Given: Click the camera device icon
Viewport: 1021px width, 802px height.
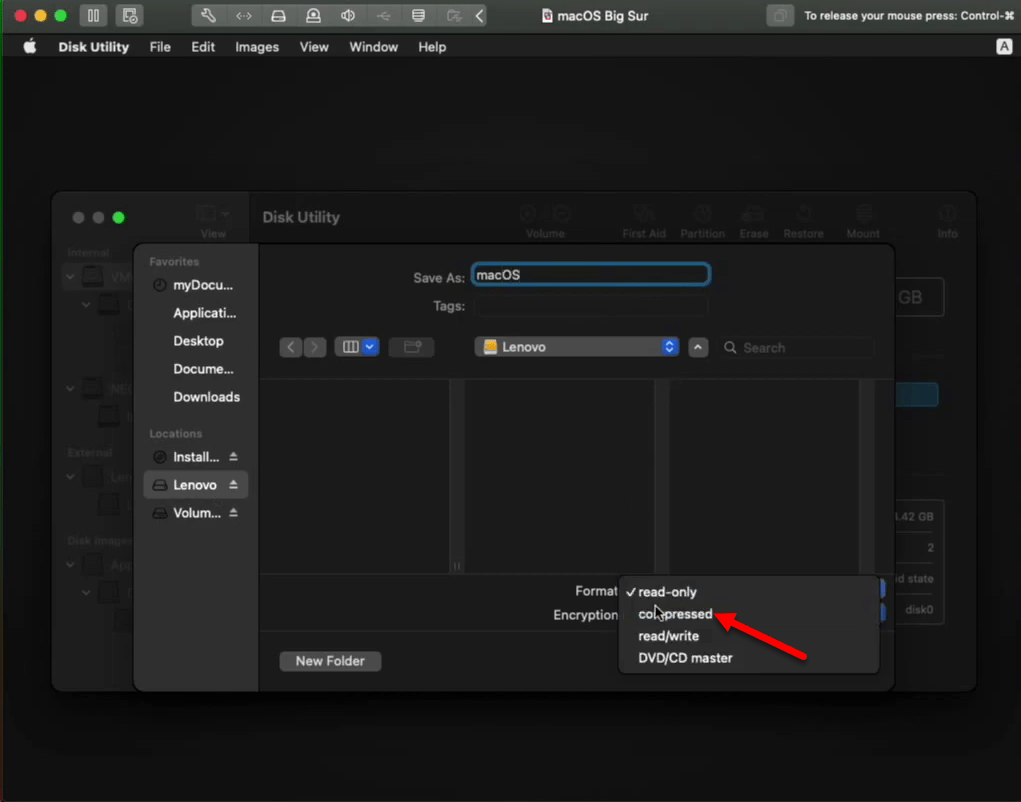Looking at the screenshot, I should pyautogui.click(x=313, y=16).
